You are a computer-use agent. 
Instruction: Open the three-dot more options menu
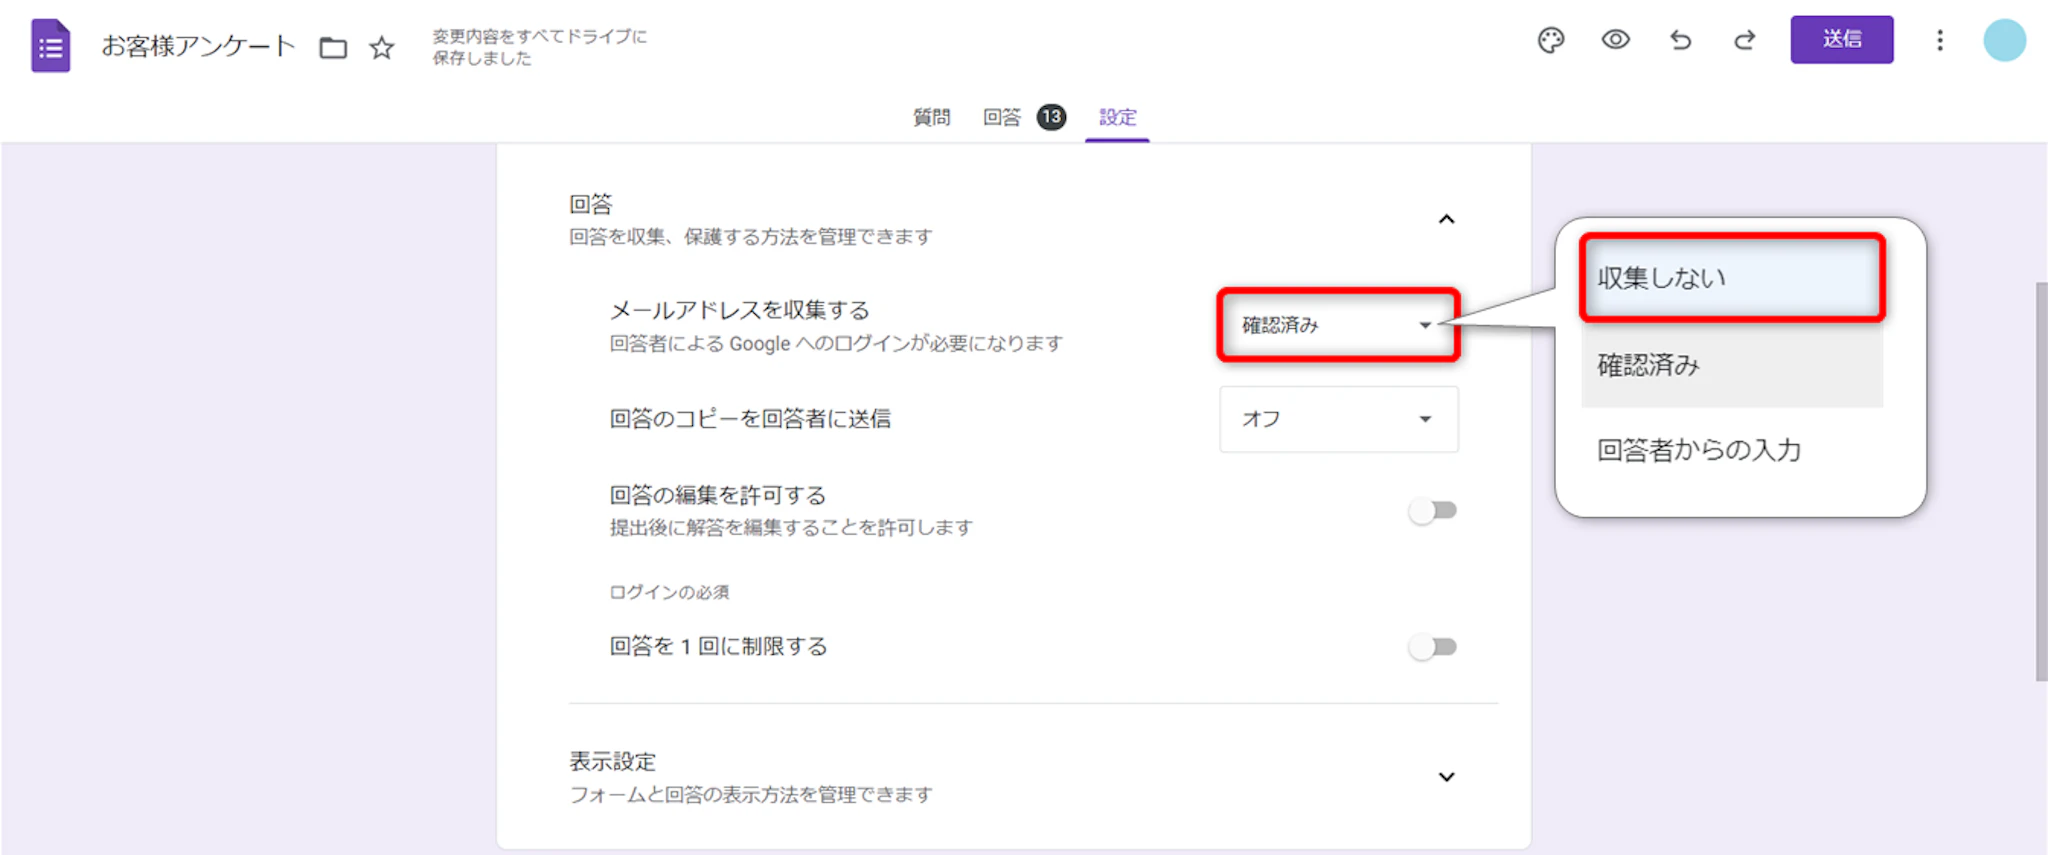(1939, 40)
